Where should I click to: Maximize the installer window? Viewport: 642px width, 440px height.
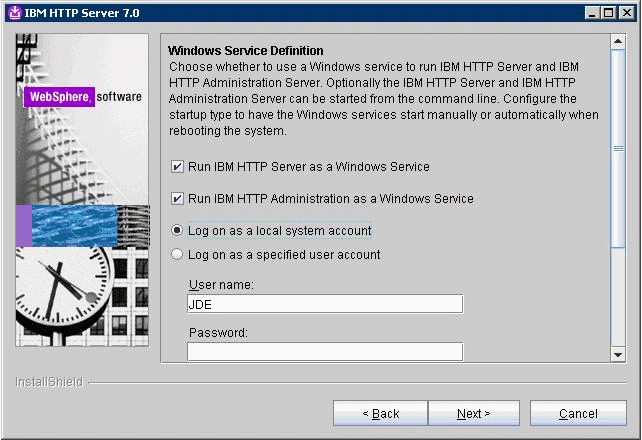tap(611, 12)
